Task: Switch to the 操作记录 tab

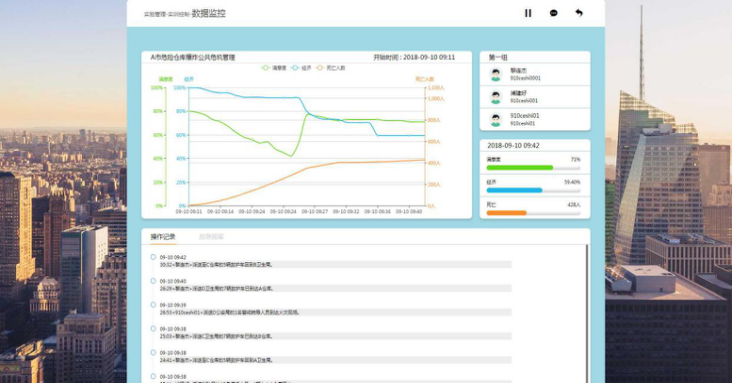Action: 163,237
